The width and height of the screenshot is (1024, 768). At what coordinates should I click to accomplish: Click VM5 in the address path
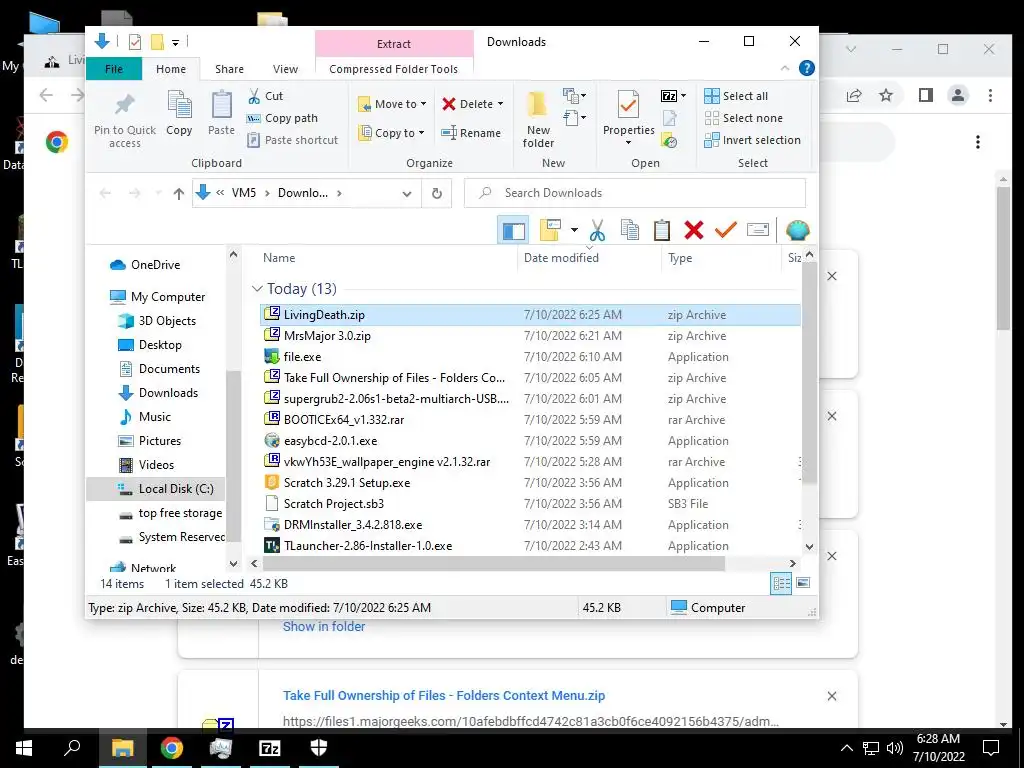tap(244, 193)
